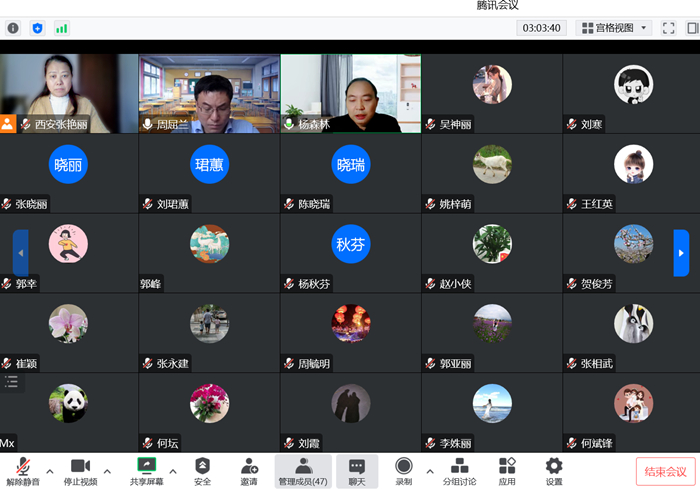The width and height of the screenshot is (700, 490).
Task: Enter fullscreen mode using the top-right icon
Action: 669,28
